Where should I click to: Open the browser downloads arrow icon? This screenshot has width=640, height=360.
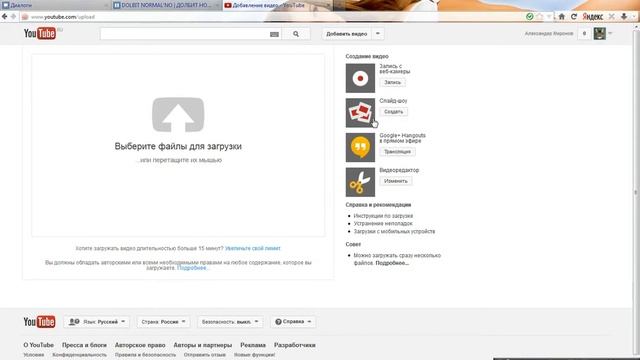point(624,16)
